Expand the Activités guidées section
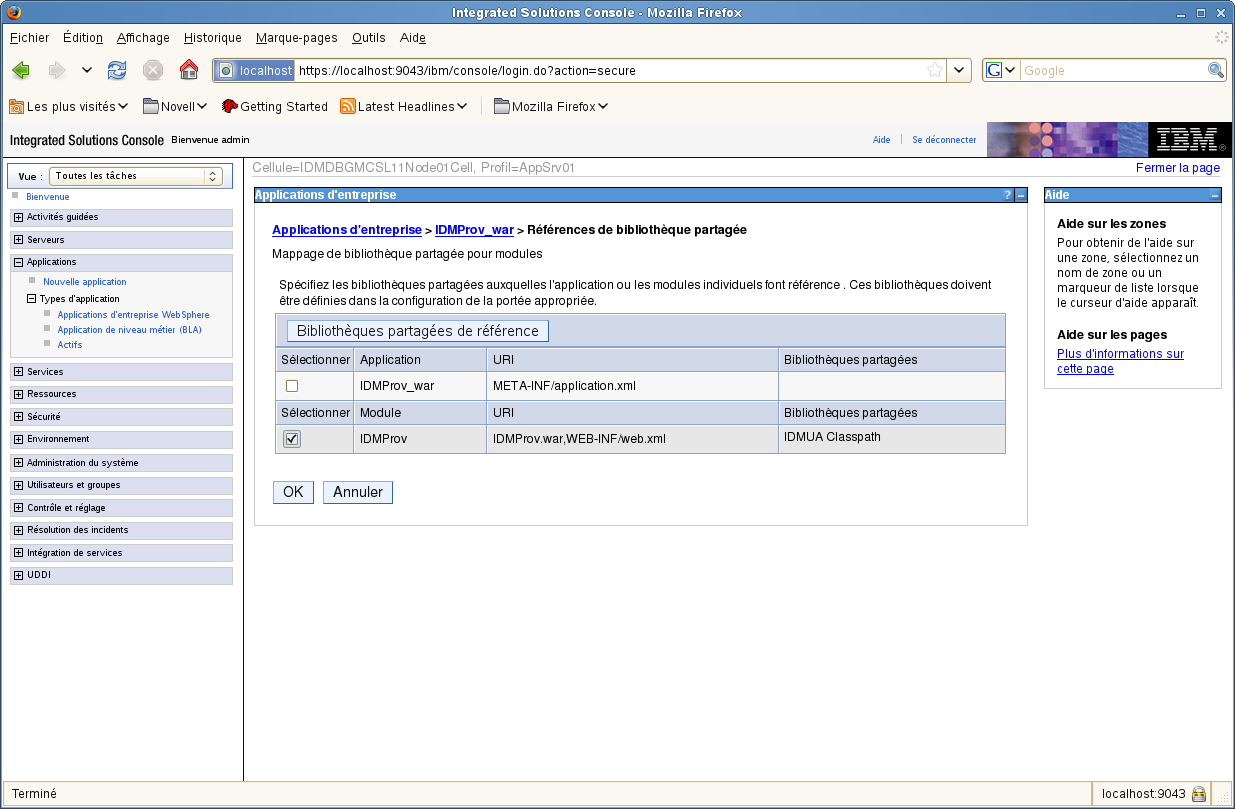The width and height of the screenshot is (1235, 809). 19,217
